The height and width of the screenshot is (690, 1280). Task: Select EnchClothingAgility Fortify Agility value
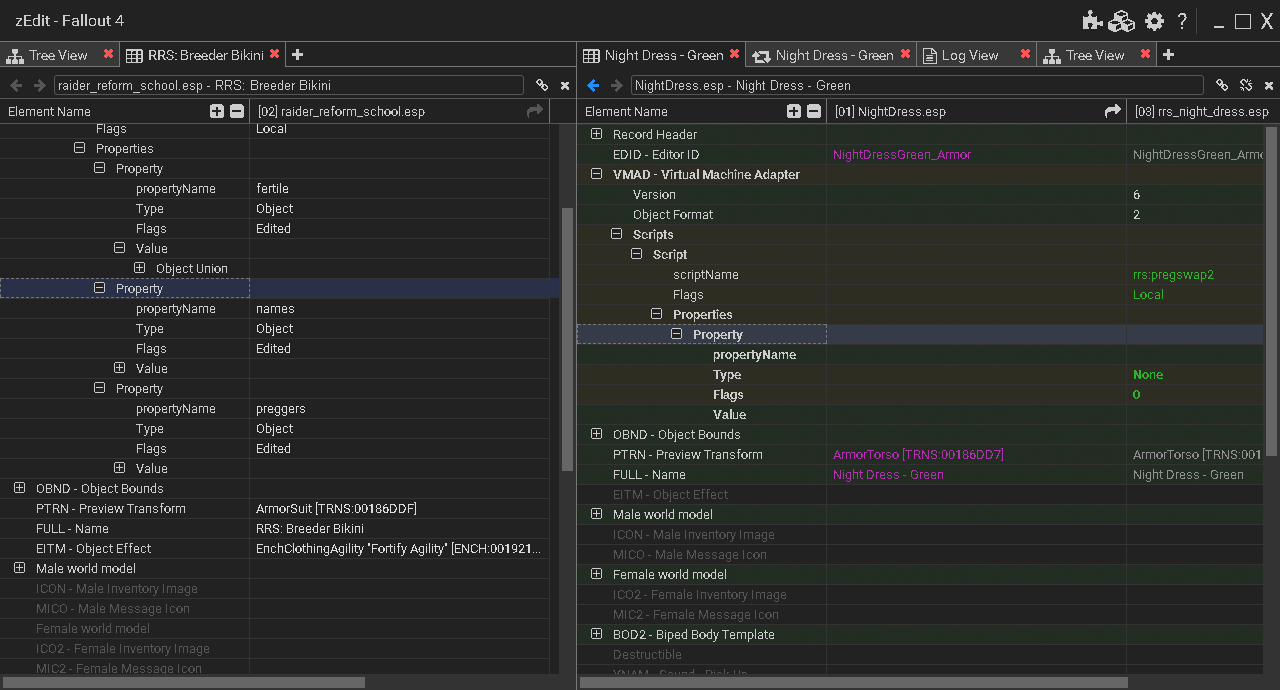pyautogui.click(x=399, y=548)
